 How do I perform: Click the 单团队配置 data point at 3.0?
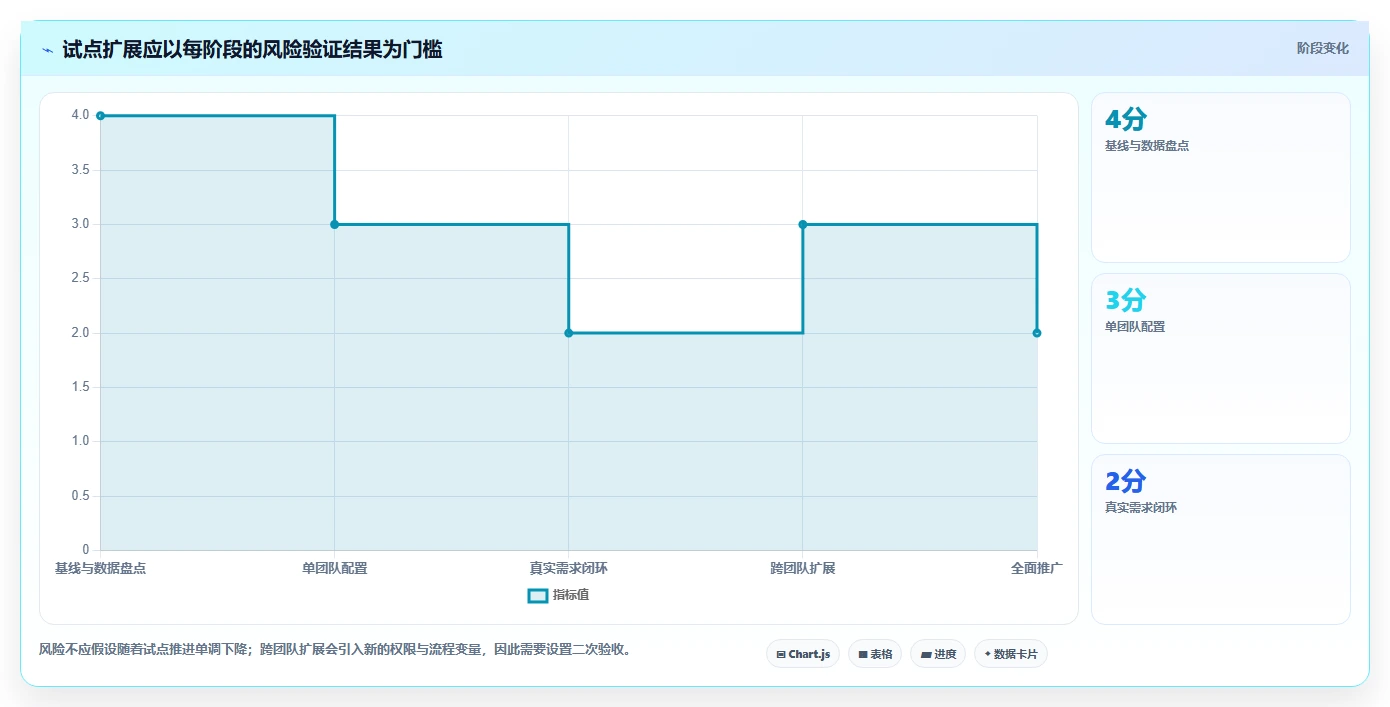[334, 224]
